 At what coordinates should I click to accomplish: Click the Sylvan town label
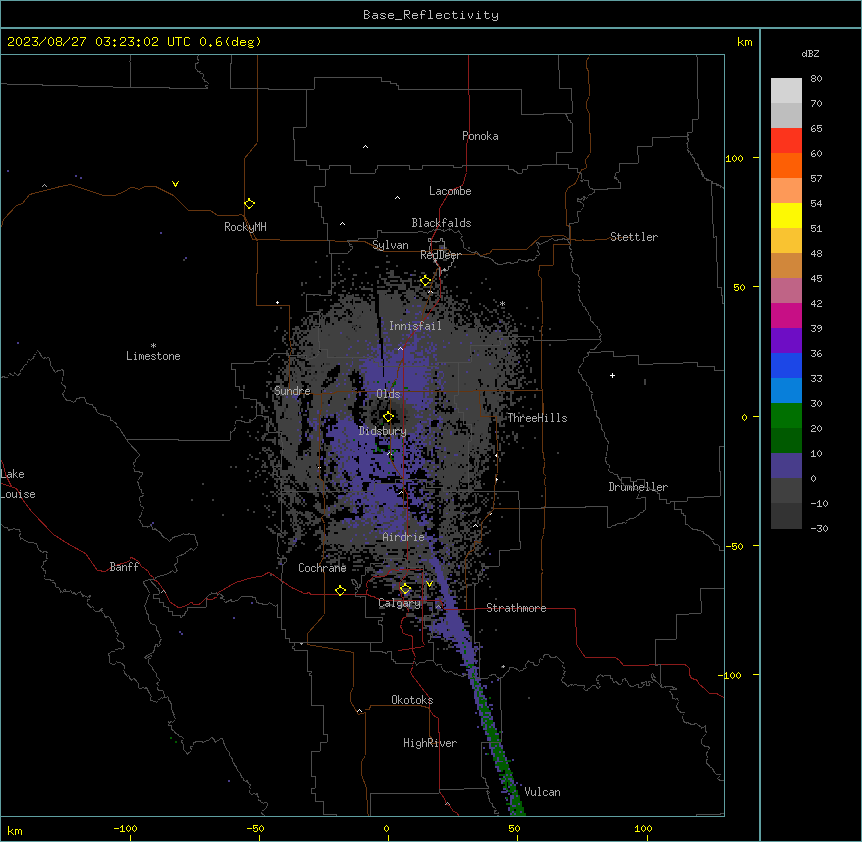(390, 245)
